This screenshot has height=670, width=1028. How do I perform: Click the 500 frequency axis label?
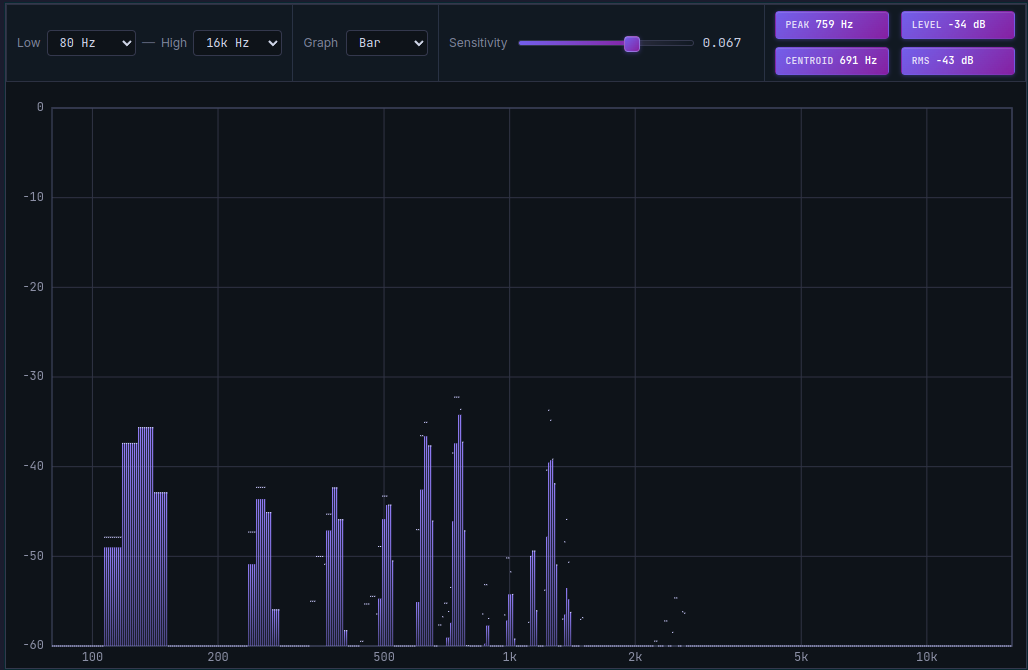(x=384, y=657)
